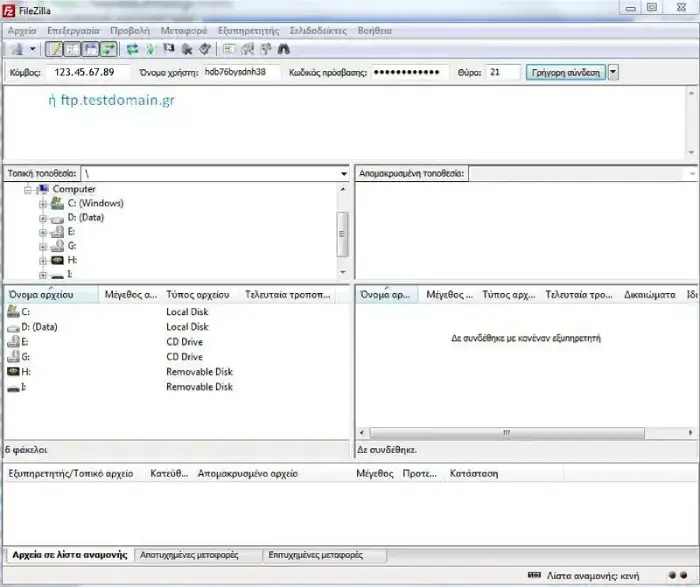
Task: Expand the H: drive tree node
Action: point(43,261)
